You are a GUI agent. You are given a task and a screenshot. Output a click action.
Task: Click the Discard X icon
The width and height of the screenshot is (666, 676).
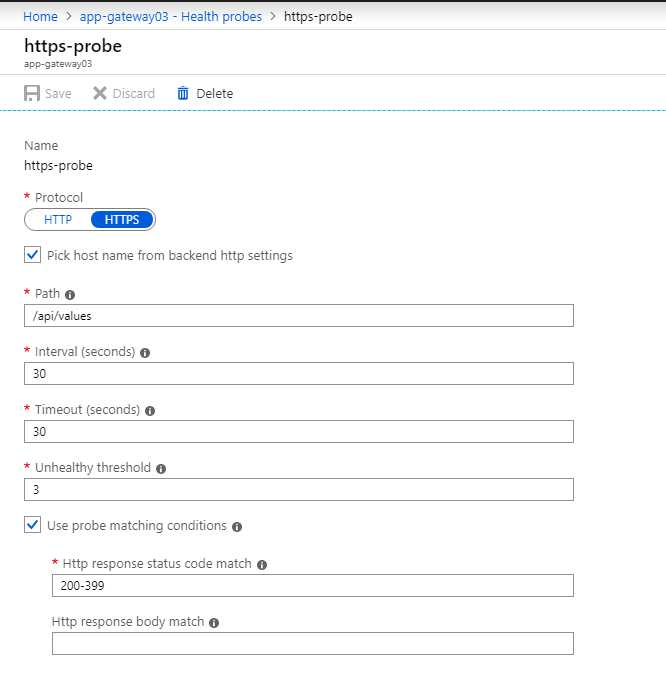pyautogui.click(x=100, y=93)
